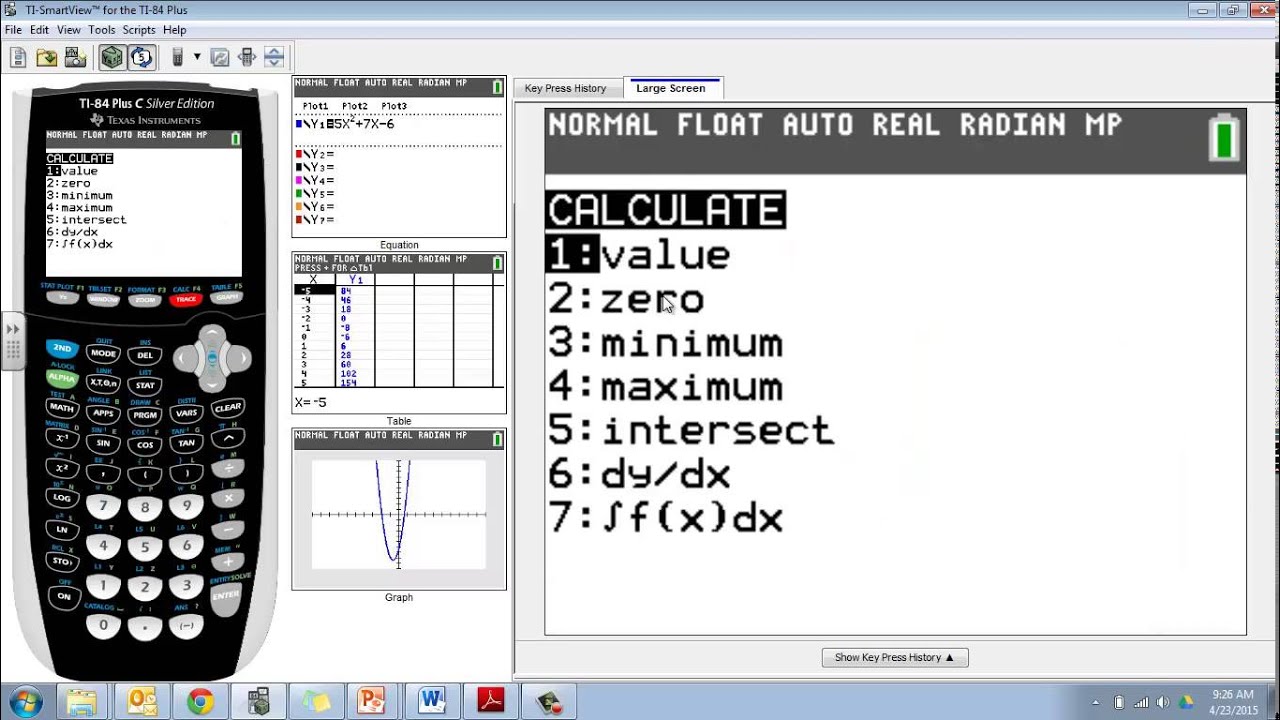Screen dimensions: 1280x720
Task: Open the Tools menu
Action: pyautogui.click(x=102, y=30)
